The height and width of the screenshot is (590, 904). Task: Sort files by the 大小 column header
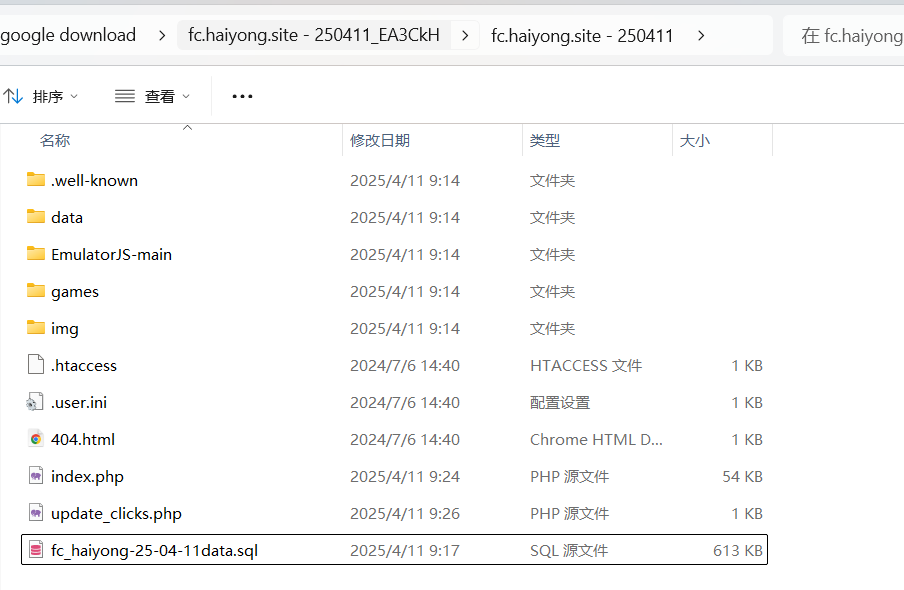pyautogui.click(x=695, y=140)
